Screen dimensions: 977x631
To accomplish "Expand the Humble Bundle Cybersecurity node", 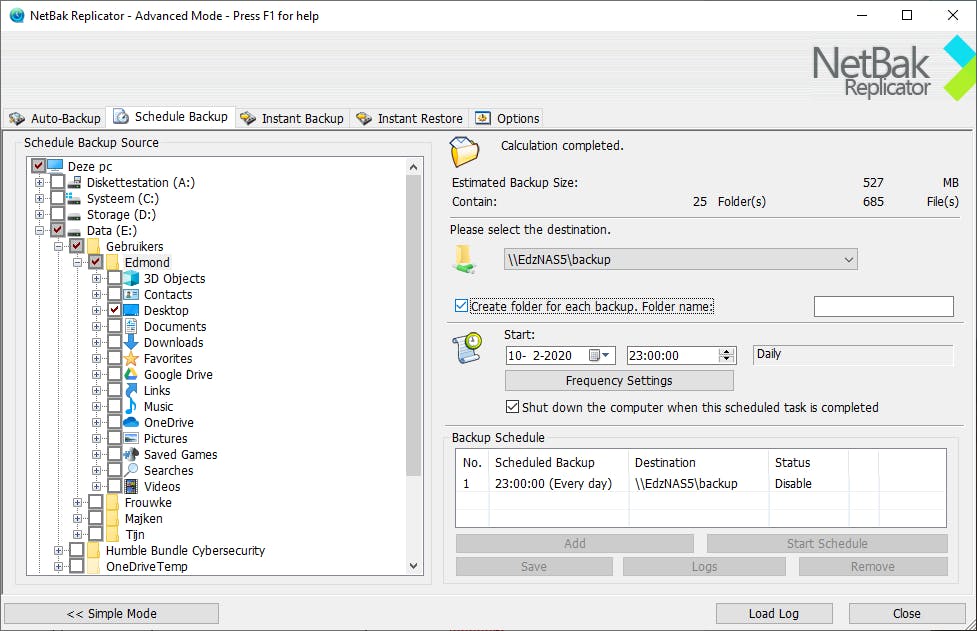I will click(x=59, y=551).
